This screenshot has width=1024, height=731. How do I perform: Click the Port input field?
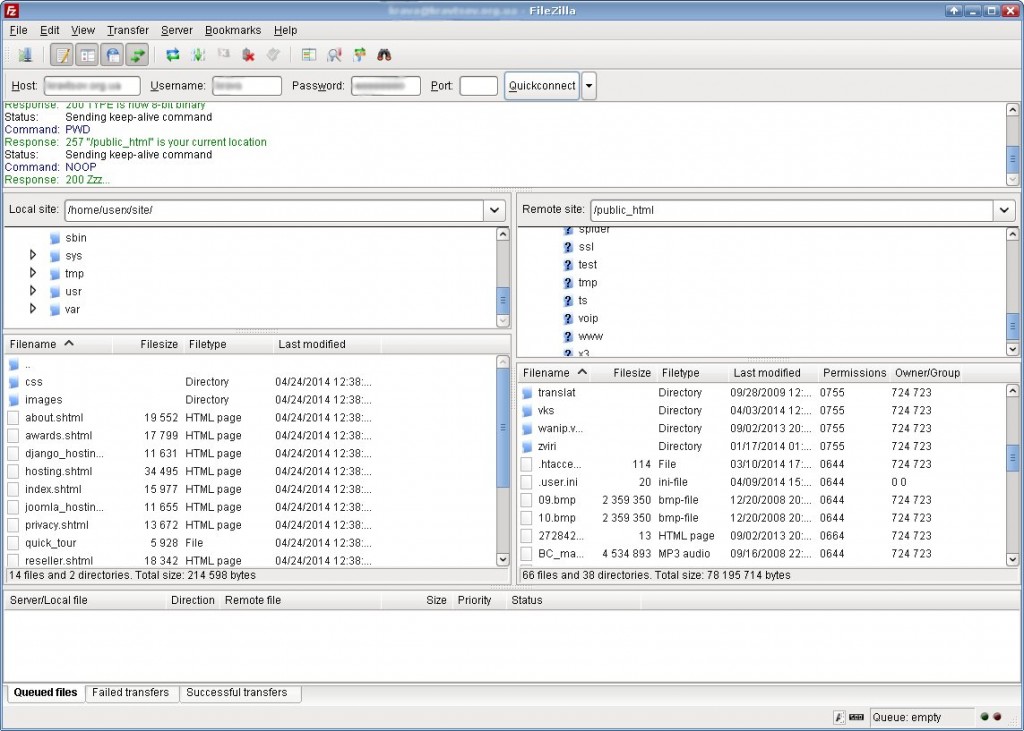coord(479,86)
